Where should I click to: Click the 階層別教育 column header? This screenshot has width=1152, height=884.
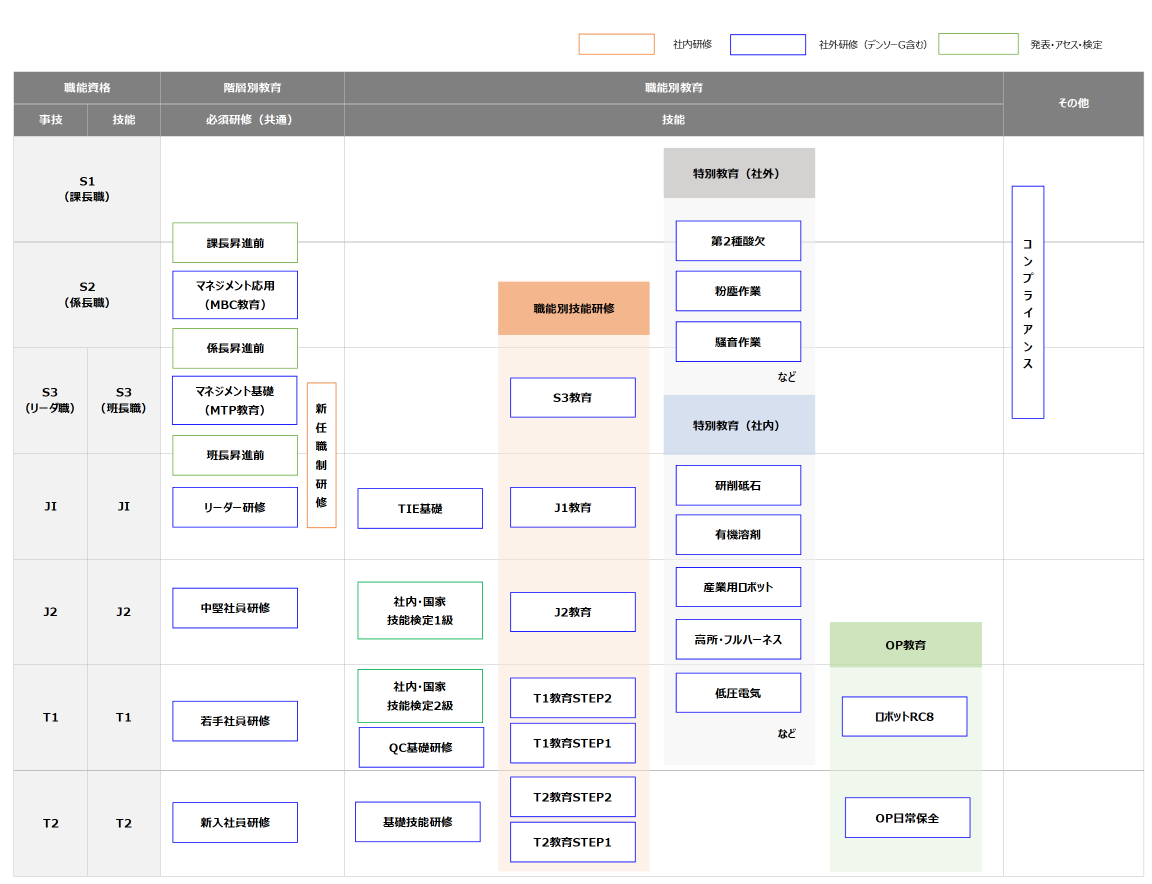252,88
